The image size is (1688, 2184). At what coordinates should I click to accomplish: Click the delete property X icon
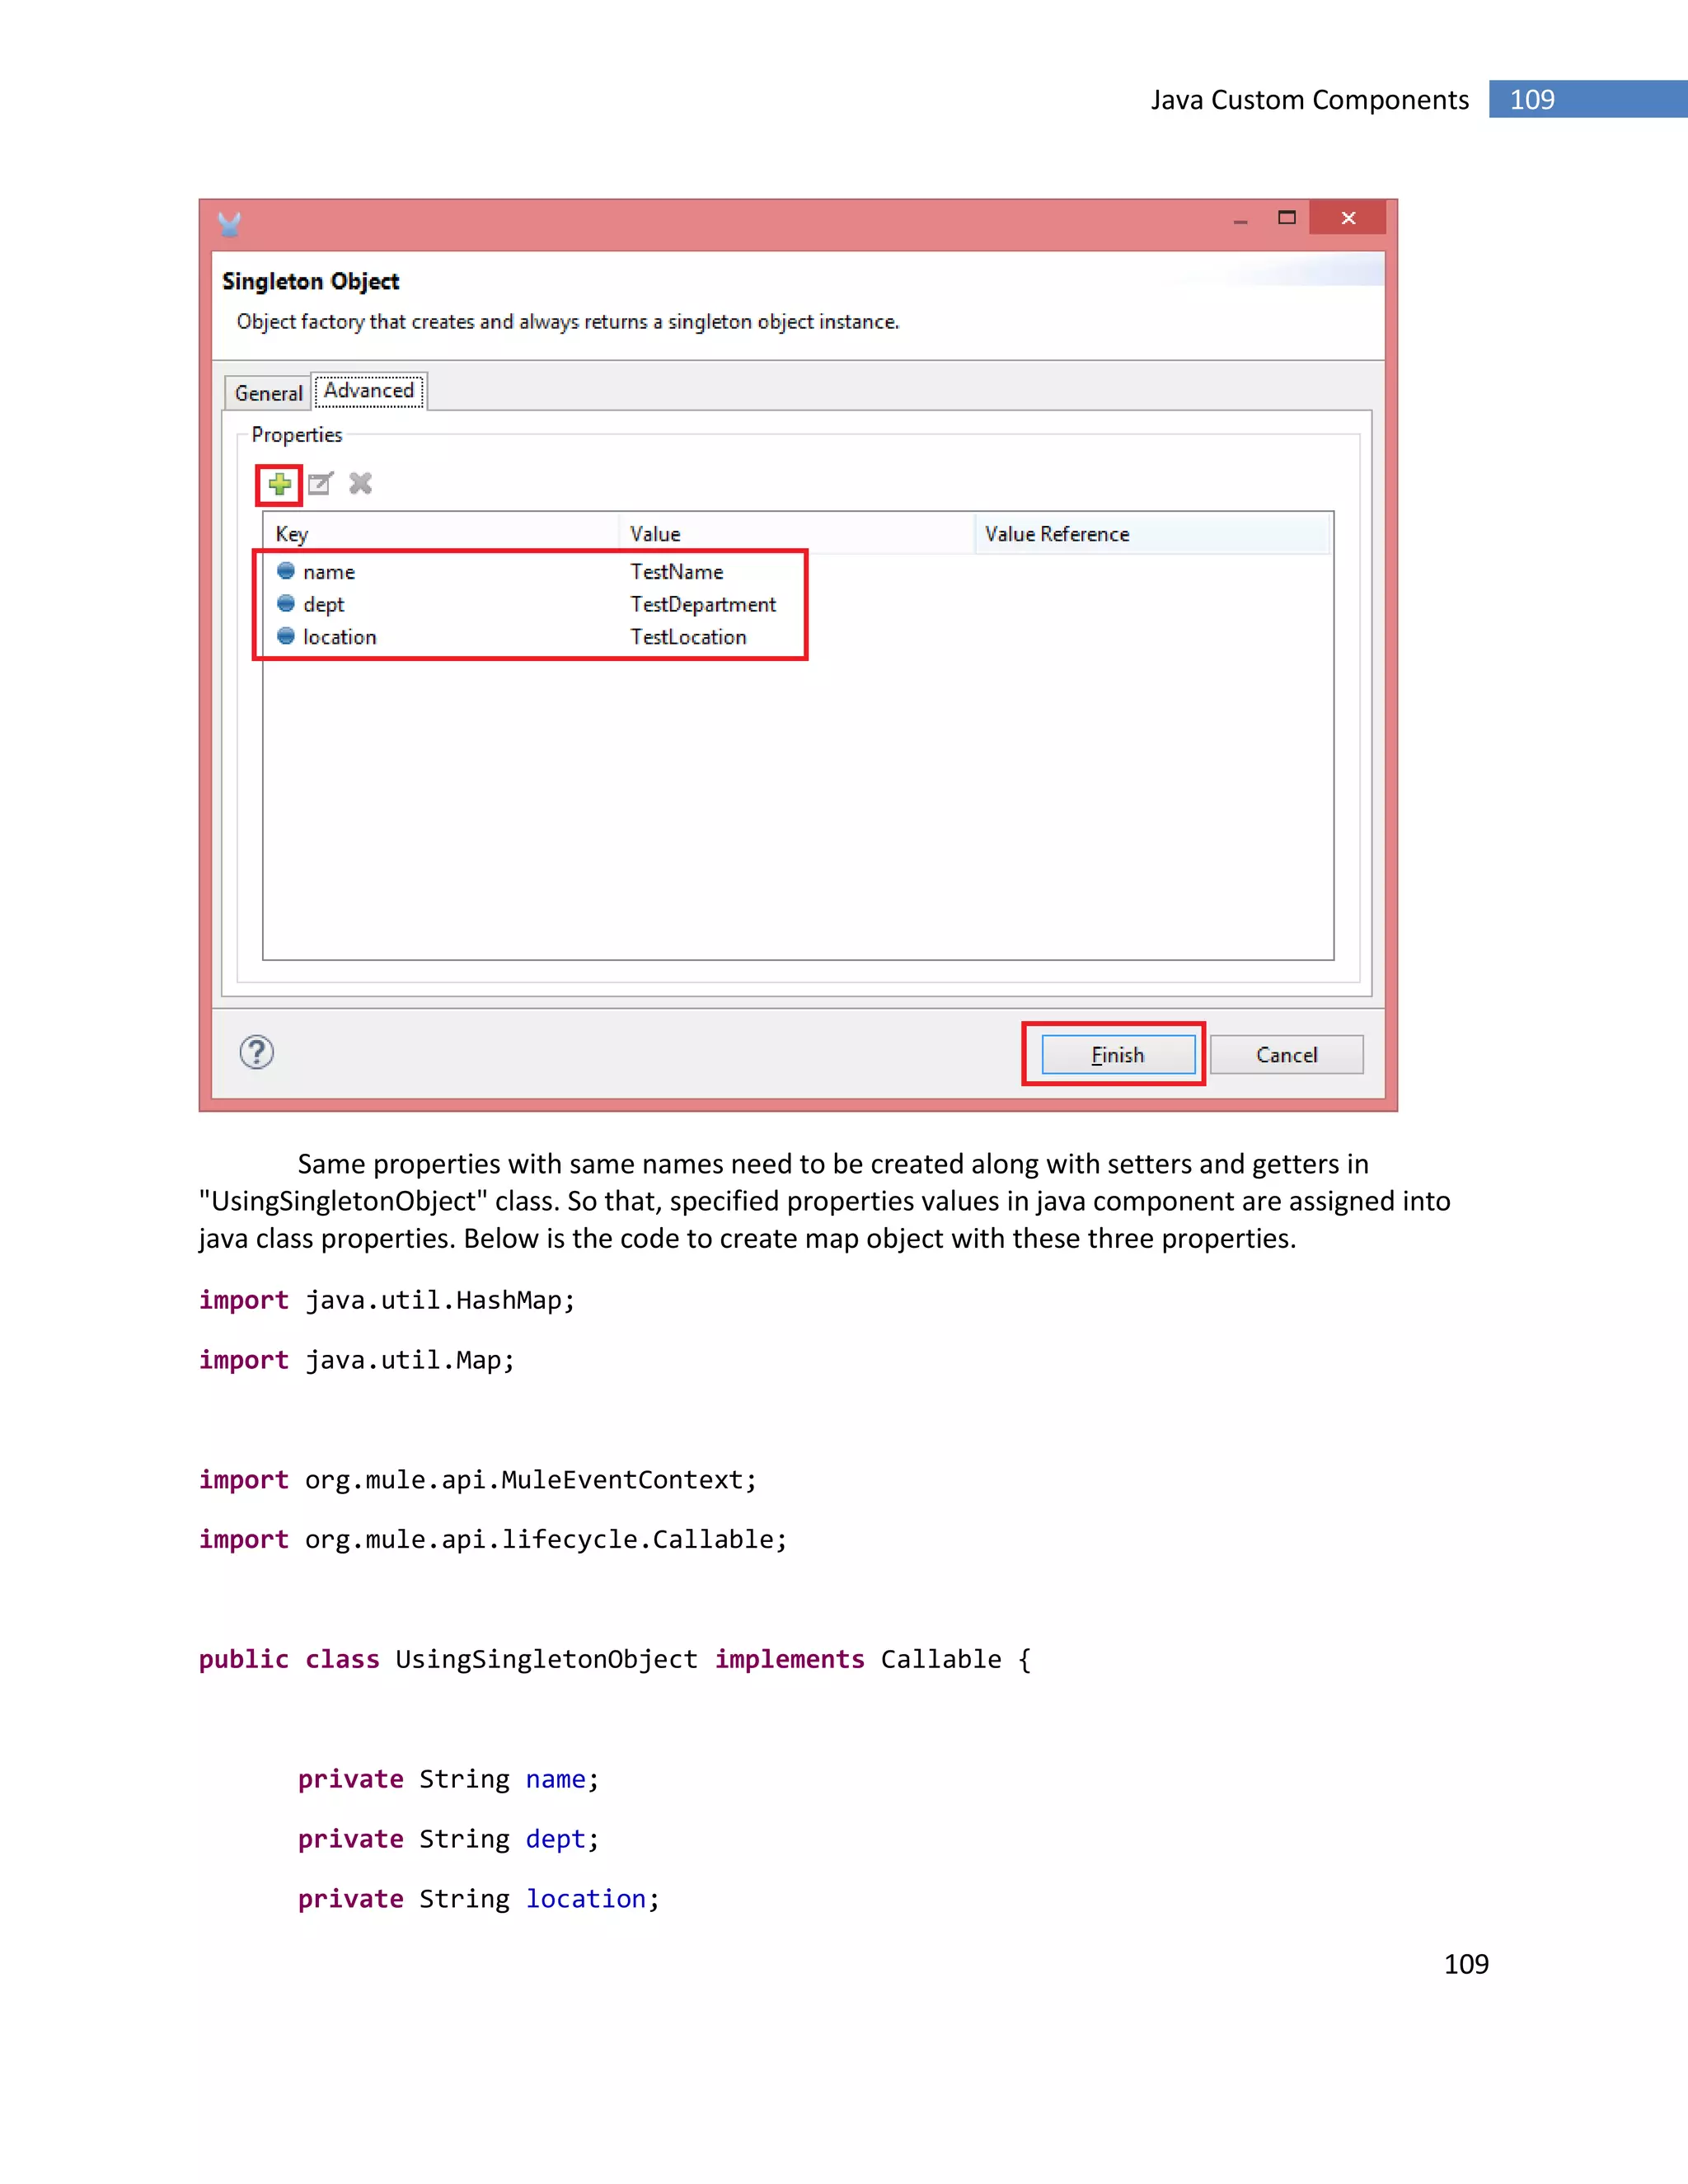coord(361,484)
